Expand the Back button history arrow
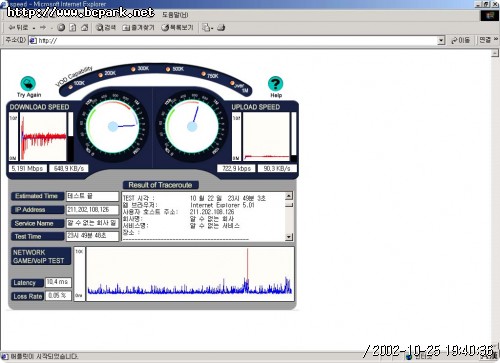The width and height of the screenshot is (500, 363). coord(34,28)
